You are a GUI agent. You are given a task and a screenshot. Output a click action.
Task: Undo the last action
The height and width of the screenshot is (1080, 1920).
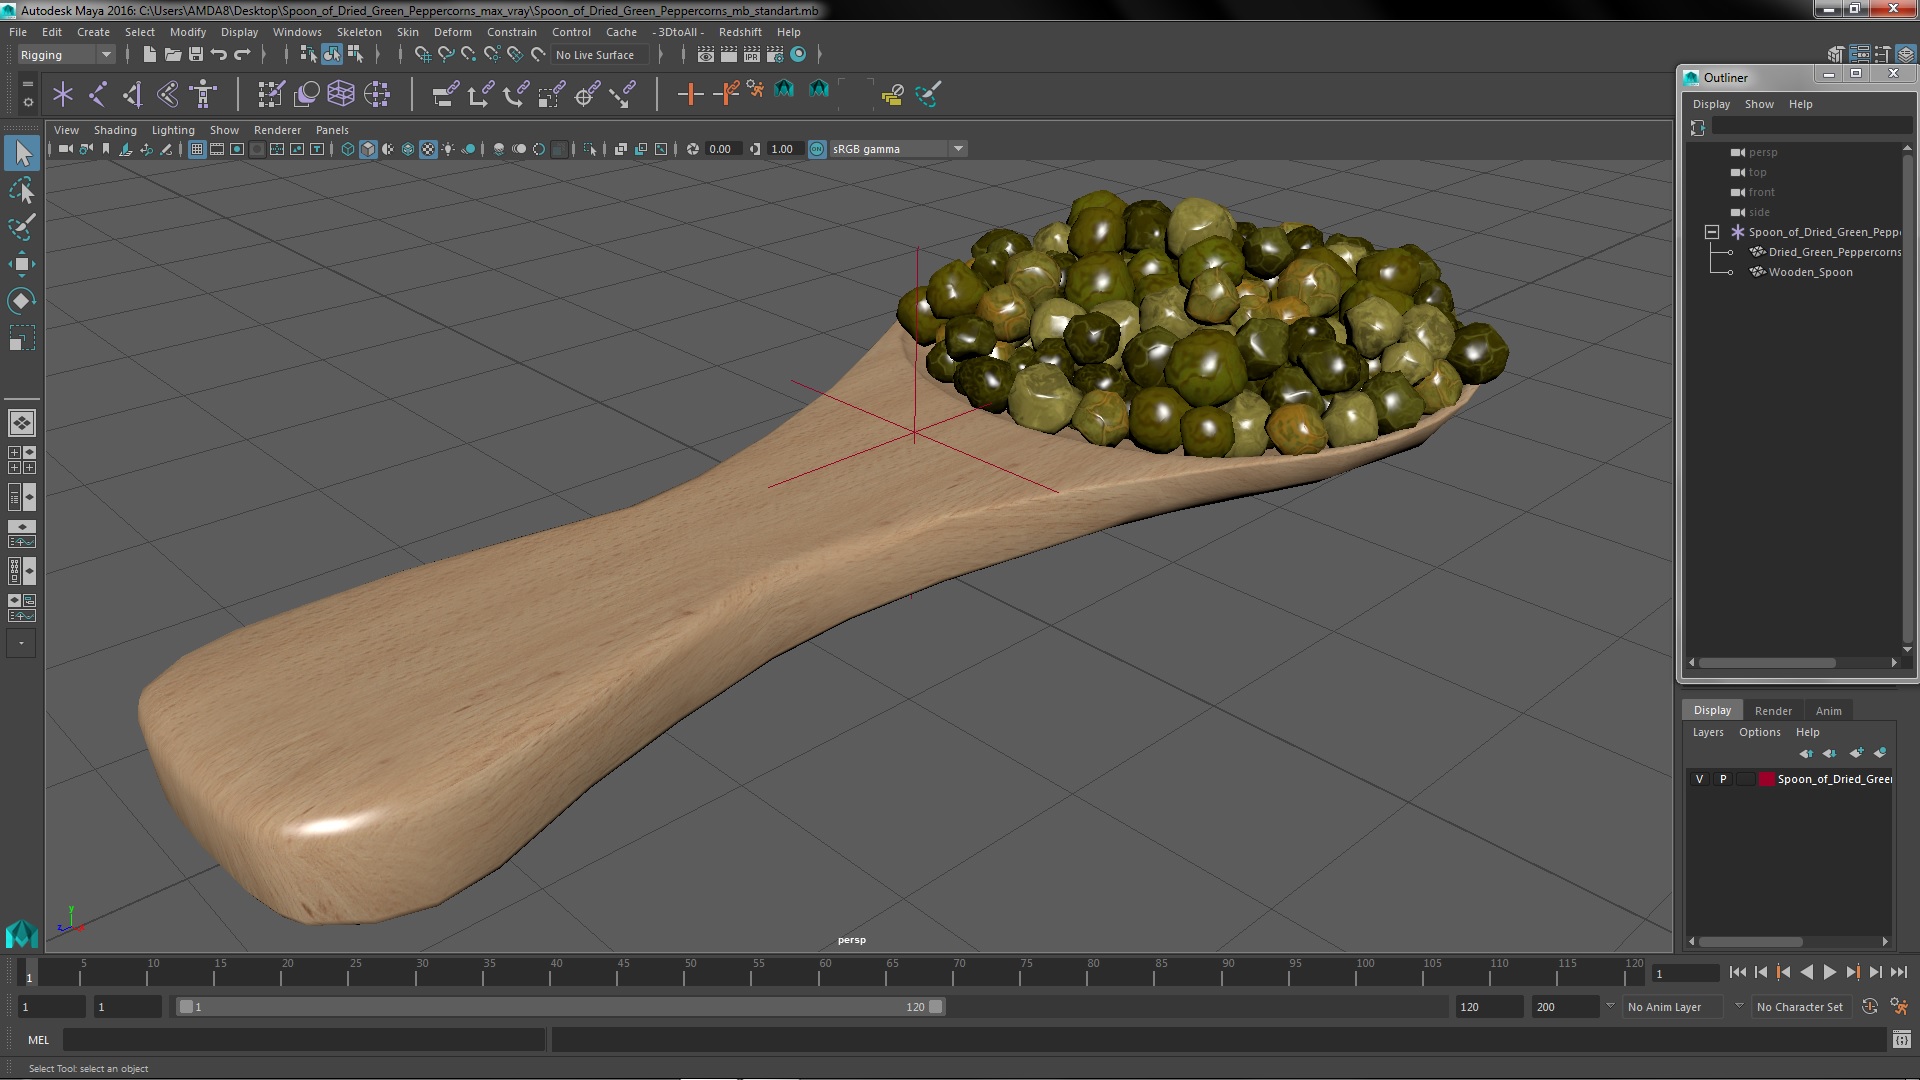coord(219,55)
